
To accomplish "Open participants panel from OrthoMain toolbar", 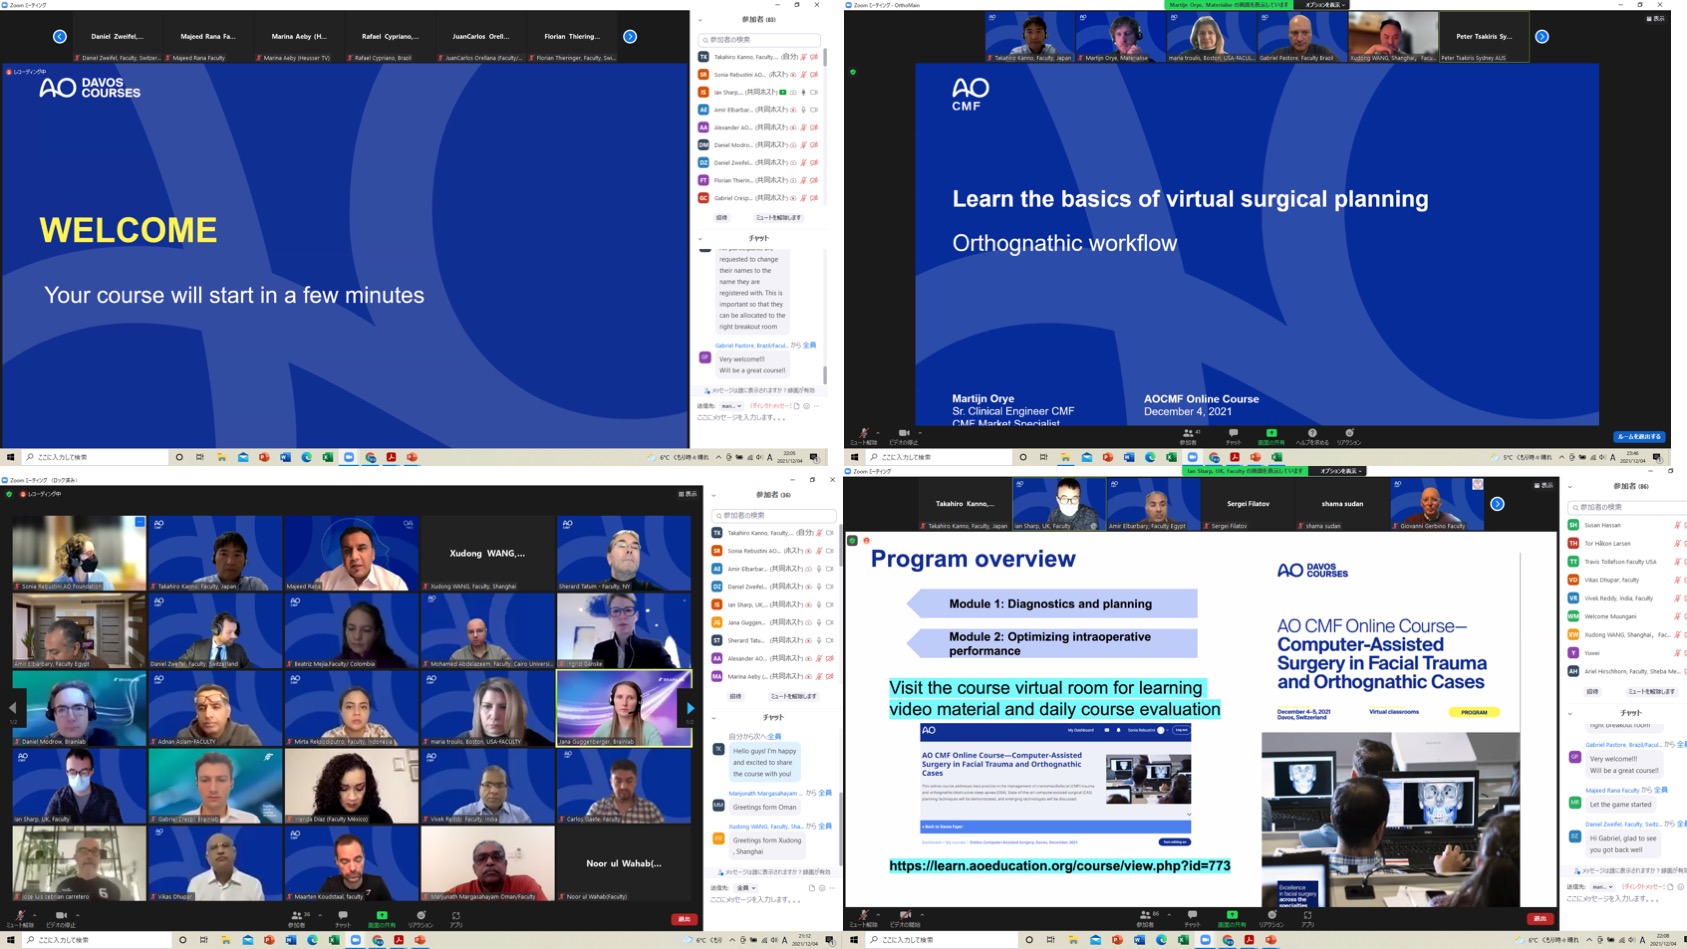I will [x=1187, y=436].
